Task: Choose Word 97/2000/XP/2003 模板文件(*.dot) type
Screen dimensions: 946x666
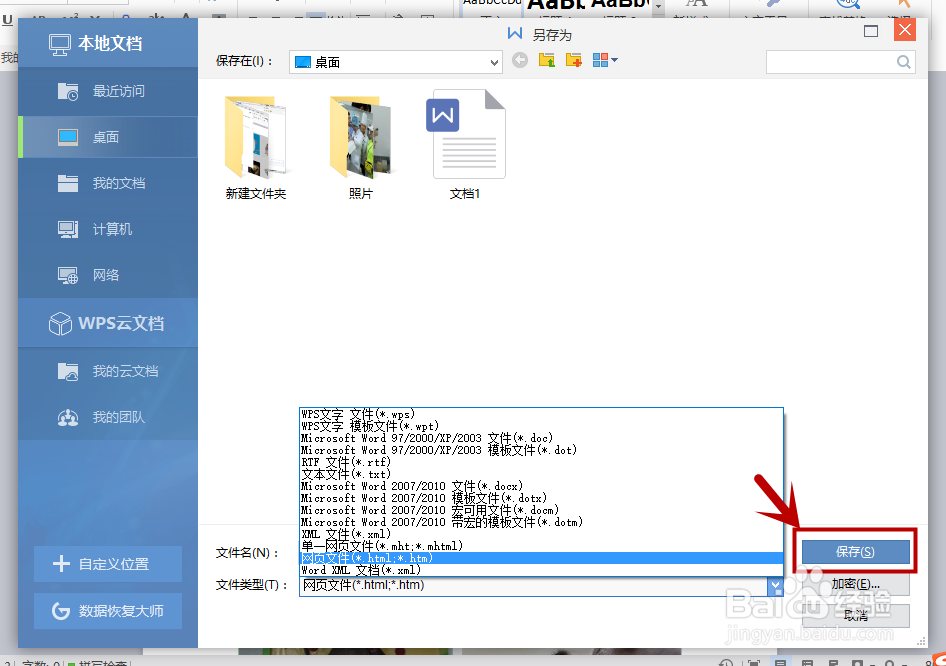Action: point(541,450)
